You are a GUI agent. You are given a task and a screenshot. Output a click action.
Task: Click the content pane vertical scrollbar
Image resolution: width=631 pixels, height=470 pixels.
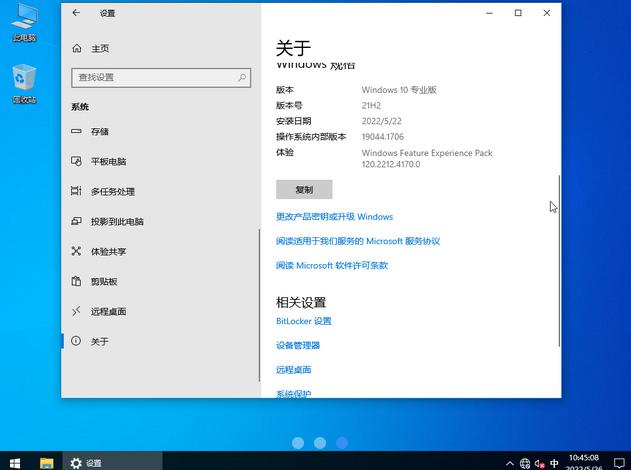[x=559, y=260]
